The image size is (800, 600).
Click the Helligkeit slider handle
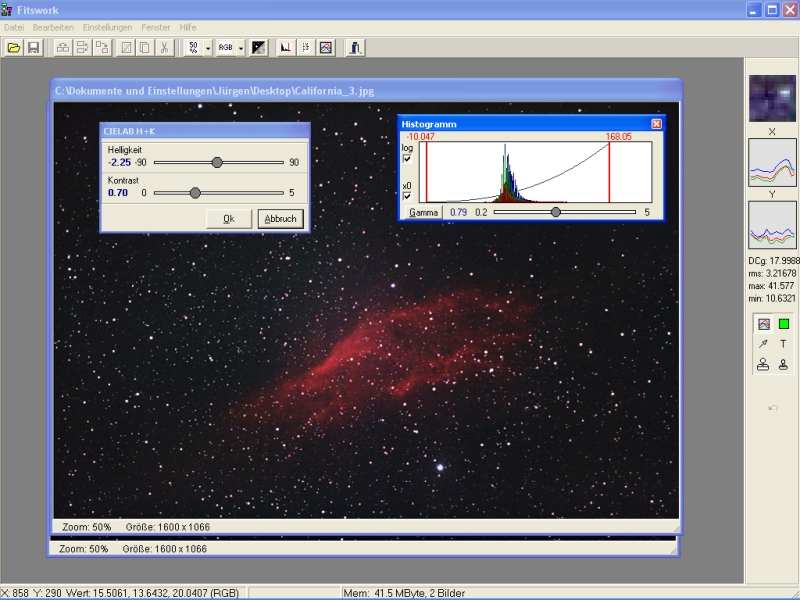click(217, 162)
